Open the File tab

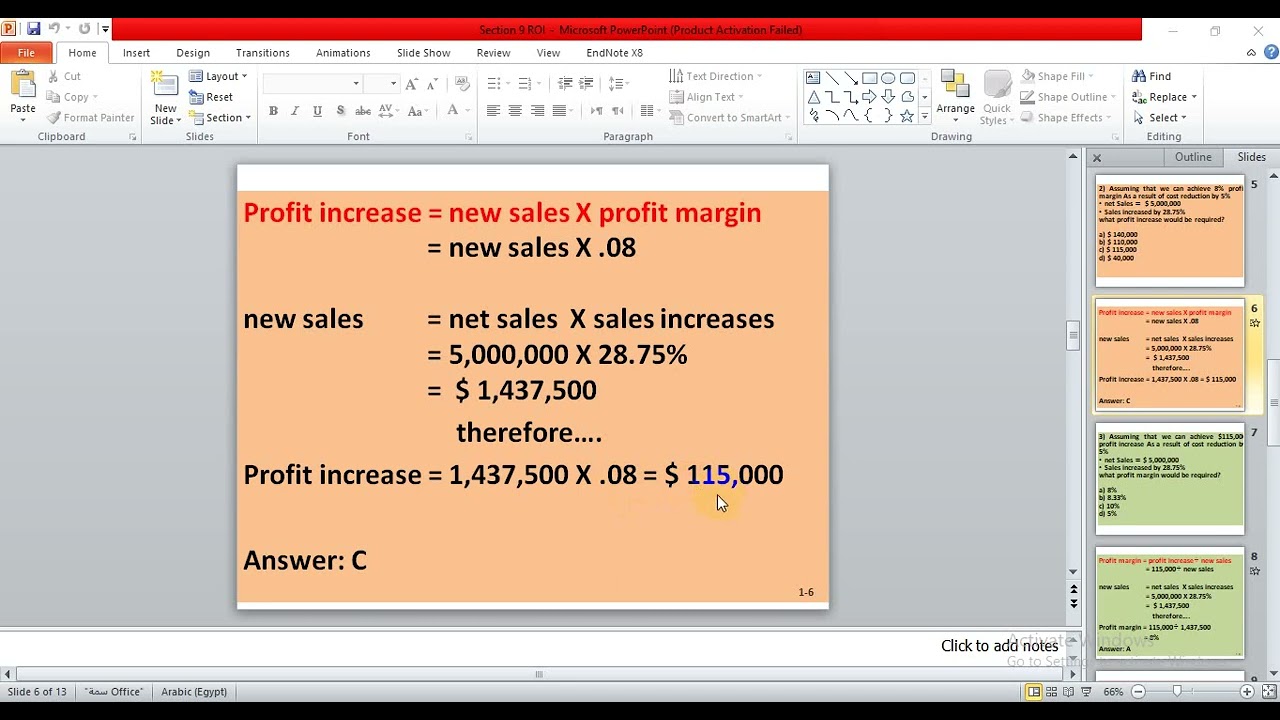[26, 53]
